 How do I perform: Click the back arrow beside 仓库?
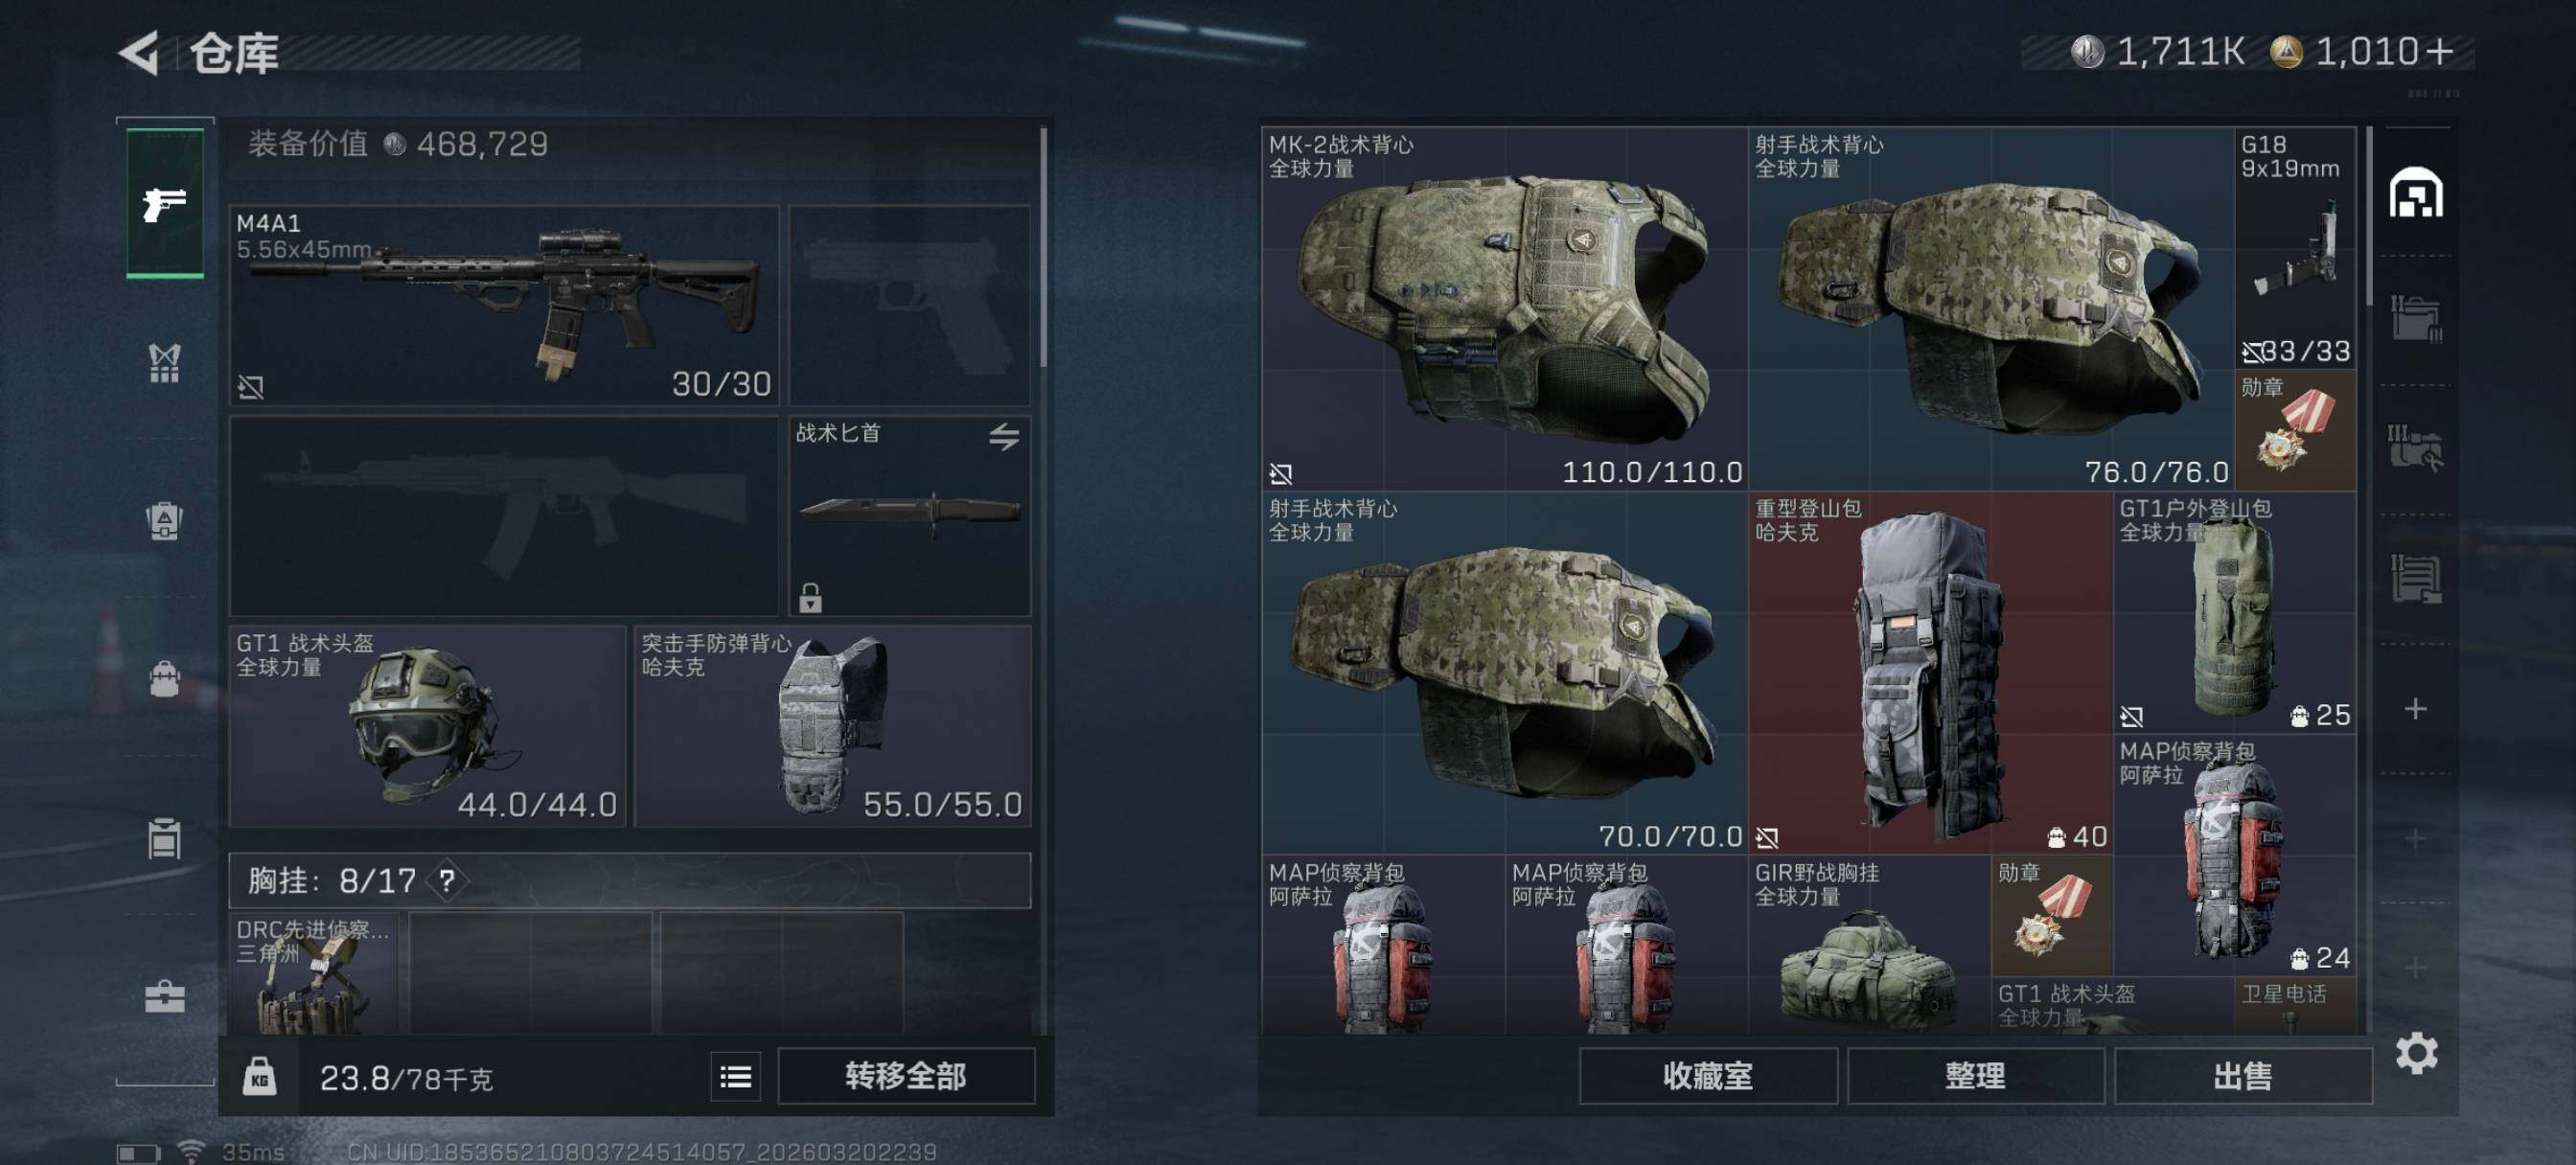[139, 52]
